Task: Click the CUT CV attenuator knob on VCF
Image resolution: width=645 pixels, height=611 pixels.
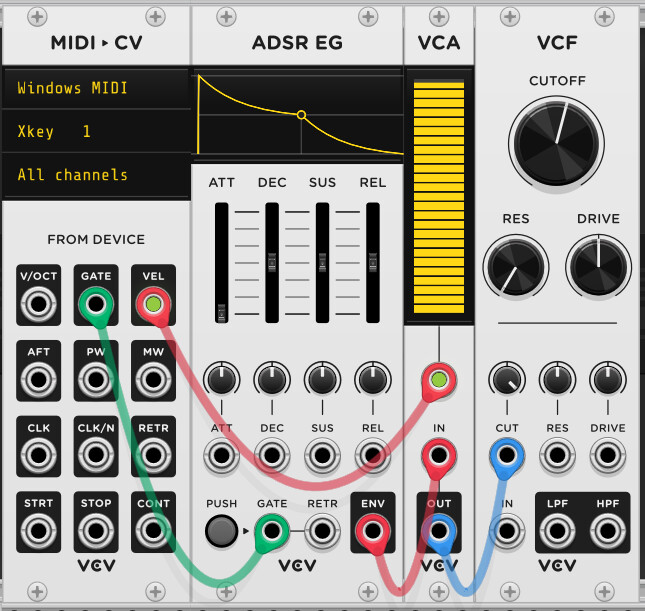Action: (507, 380)
